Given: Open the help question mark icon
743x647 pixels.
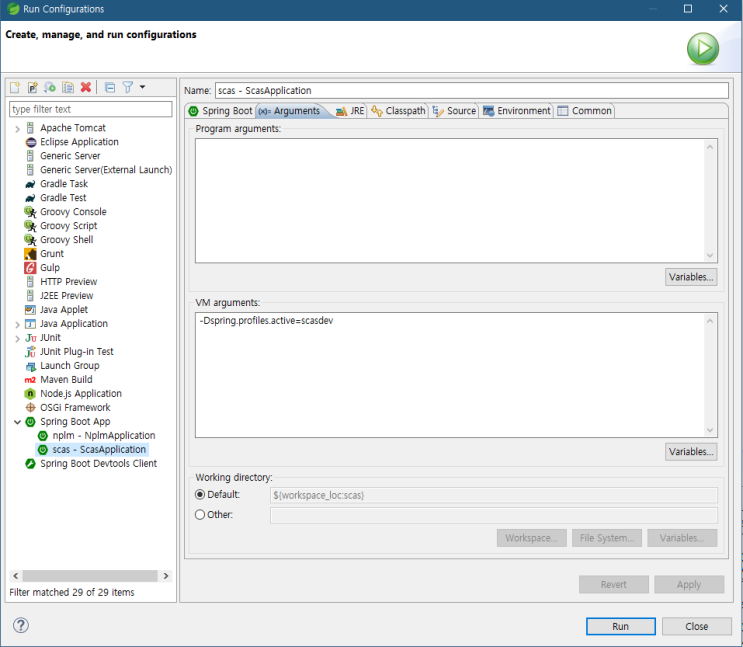Looking at the screenshot, I should pos(21,625).
